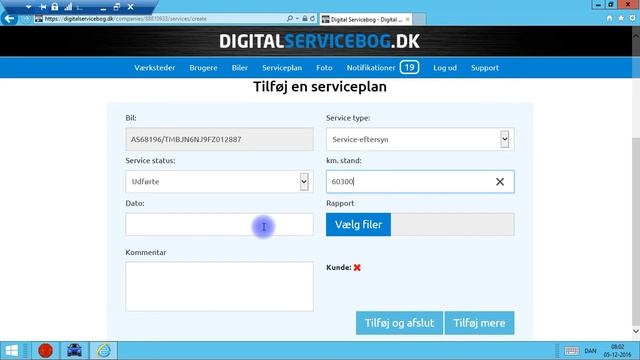
Task: Click the scrollbar up arrow
Action: point(636,36)
